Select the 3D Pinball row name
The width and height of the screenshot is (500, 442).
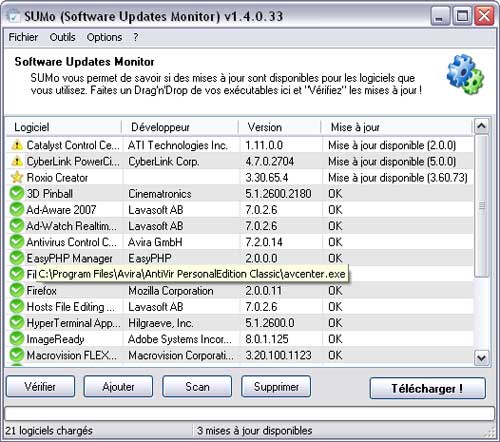click(50, 194)
